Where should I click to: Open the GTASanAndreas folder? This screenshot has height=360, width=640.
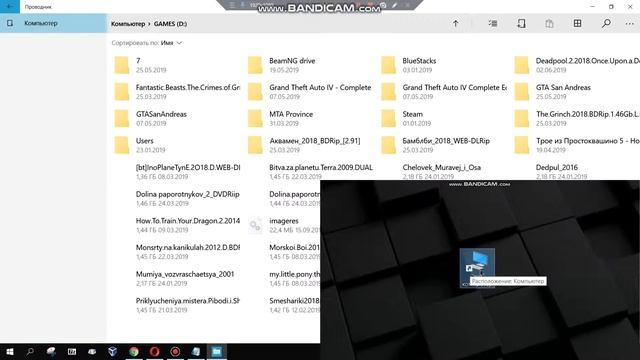pyautogui.click(x=177, y=118)
